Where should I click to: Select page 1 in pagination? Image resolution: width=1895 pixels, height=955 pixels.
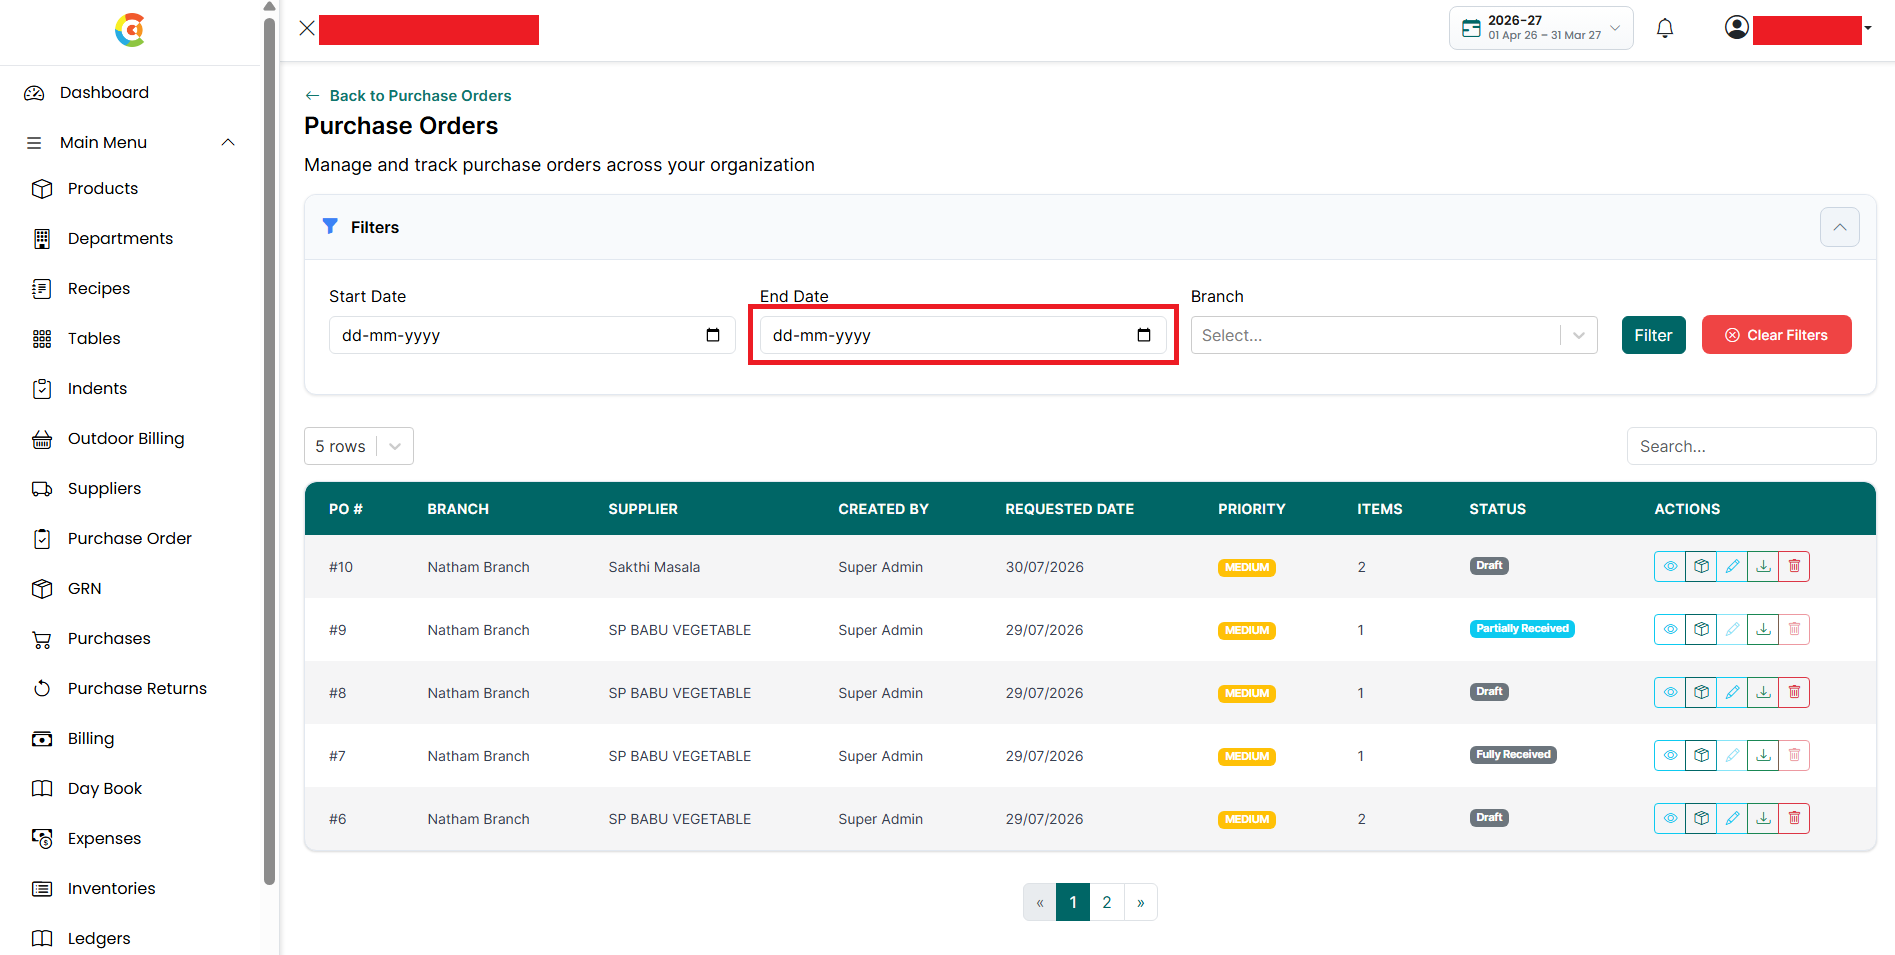point(1073,902)
